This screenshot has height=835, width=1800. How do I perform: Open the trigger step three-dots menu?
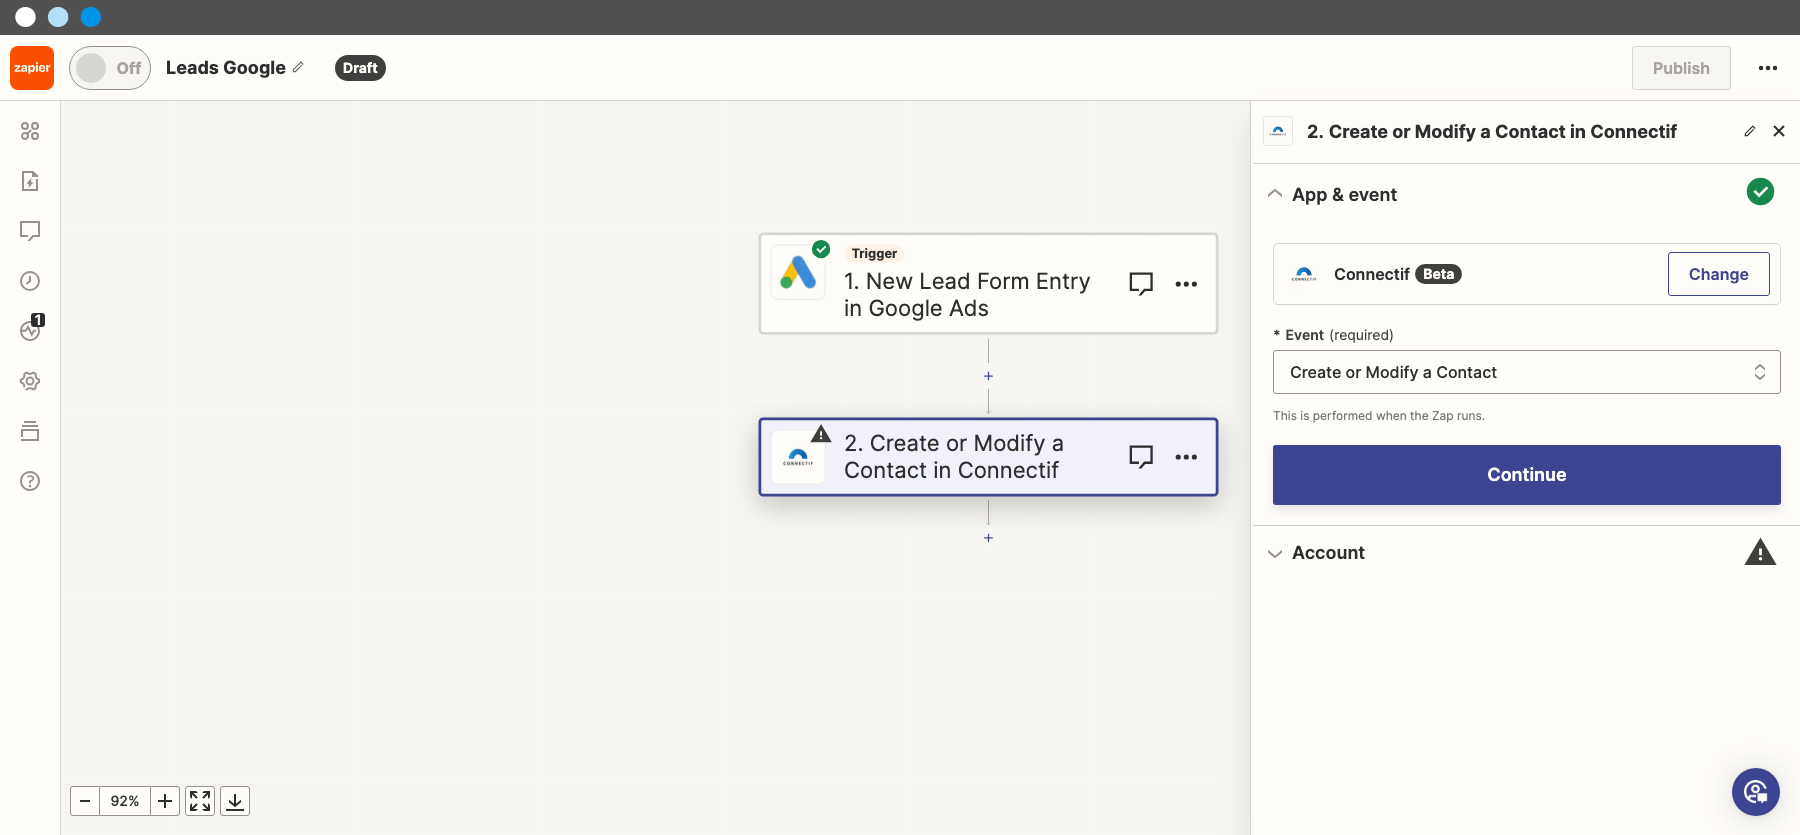tap(1186, 284)
